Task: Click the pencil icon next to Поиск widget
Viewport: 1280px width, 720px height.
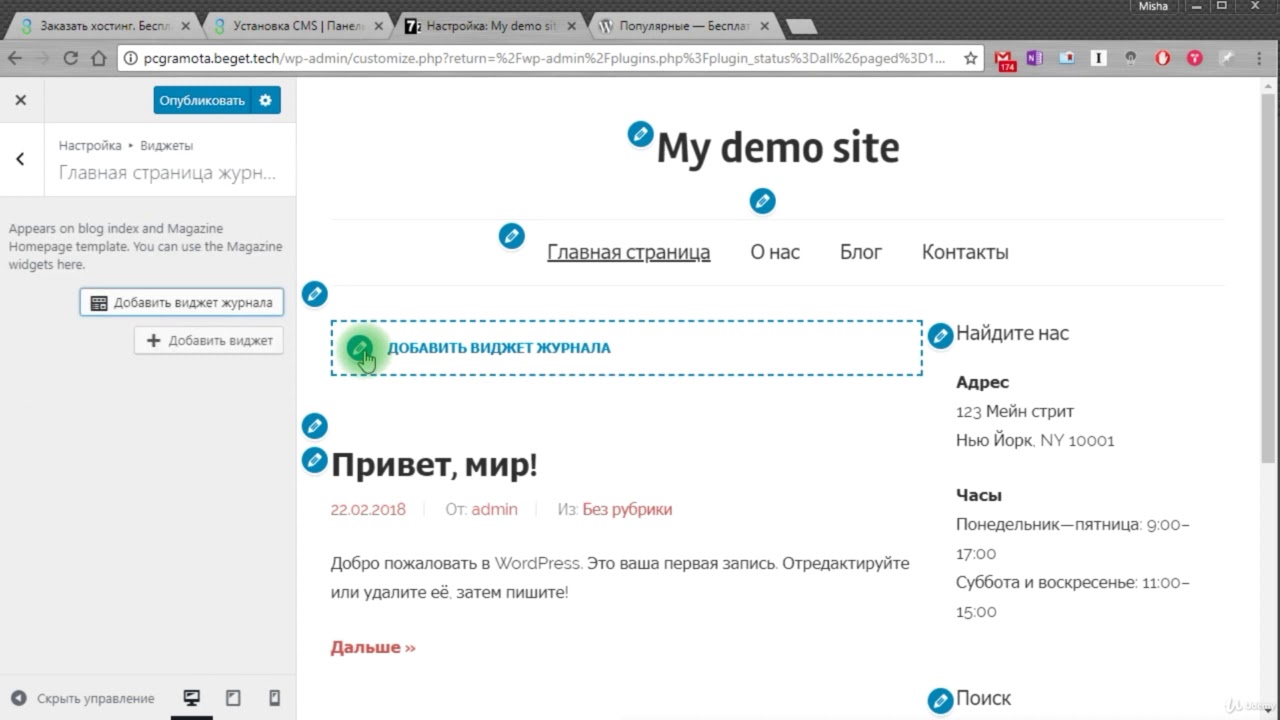Action: pyautogui.click(x=940, y=700)
